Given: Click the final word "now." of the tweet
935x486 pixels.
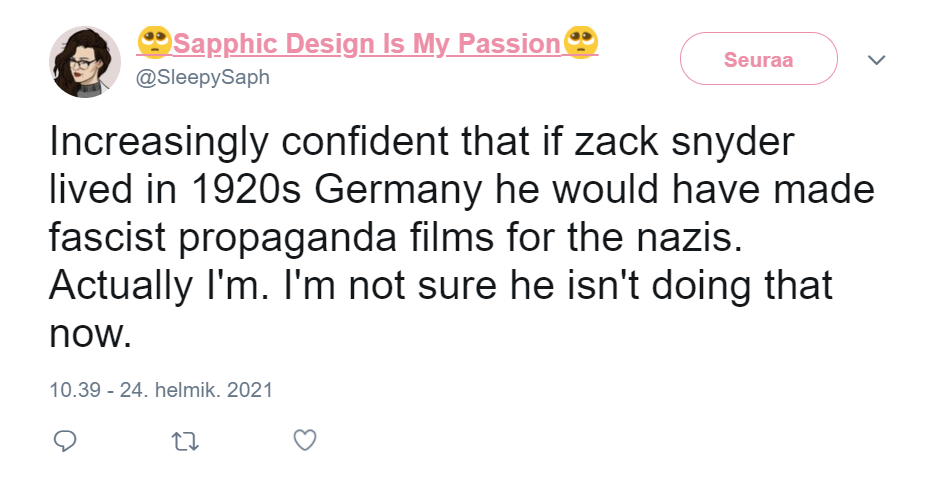Looking at the screenshot, I should point(90,333).
